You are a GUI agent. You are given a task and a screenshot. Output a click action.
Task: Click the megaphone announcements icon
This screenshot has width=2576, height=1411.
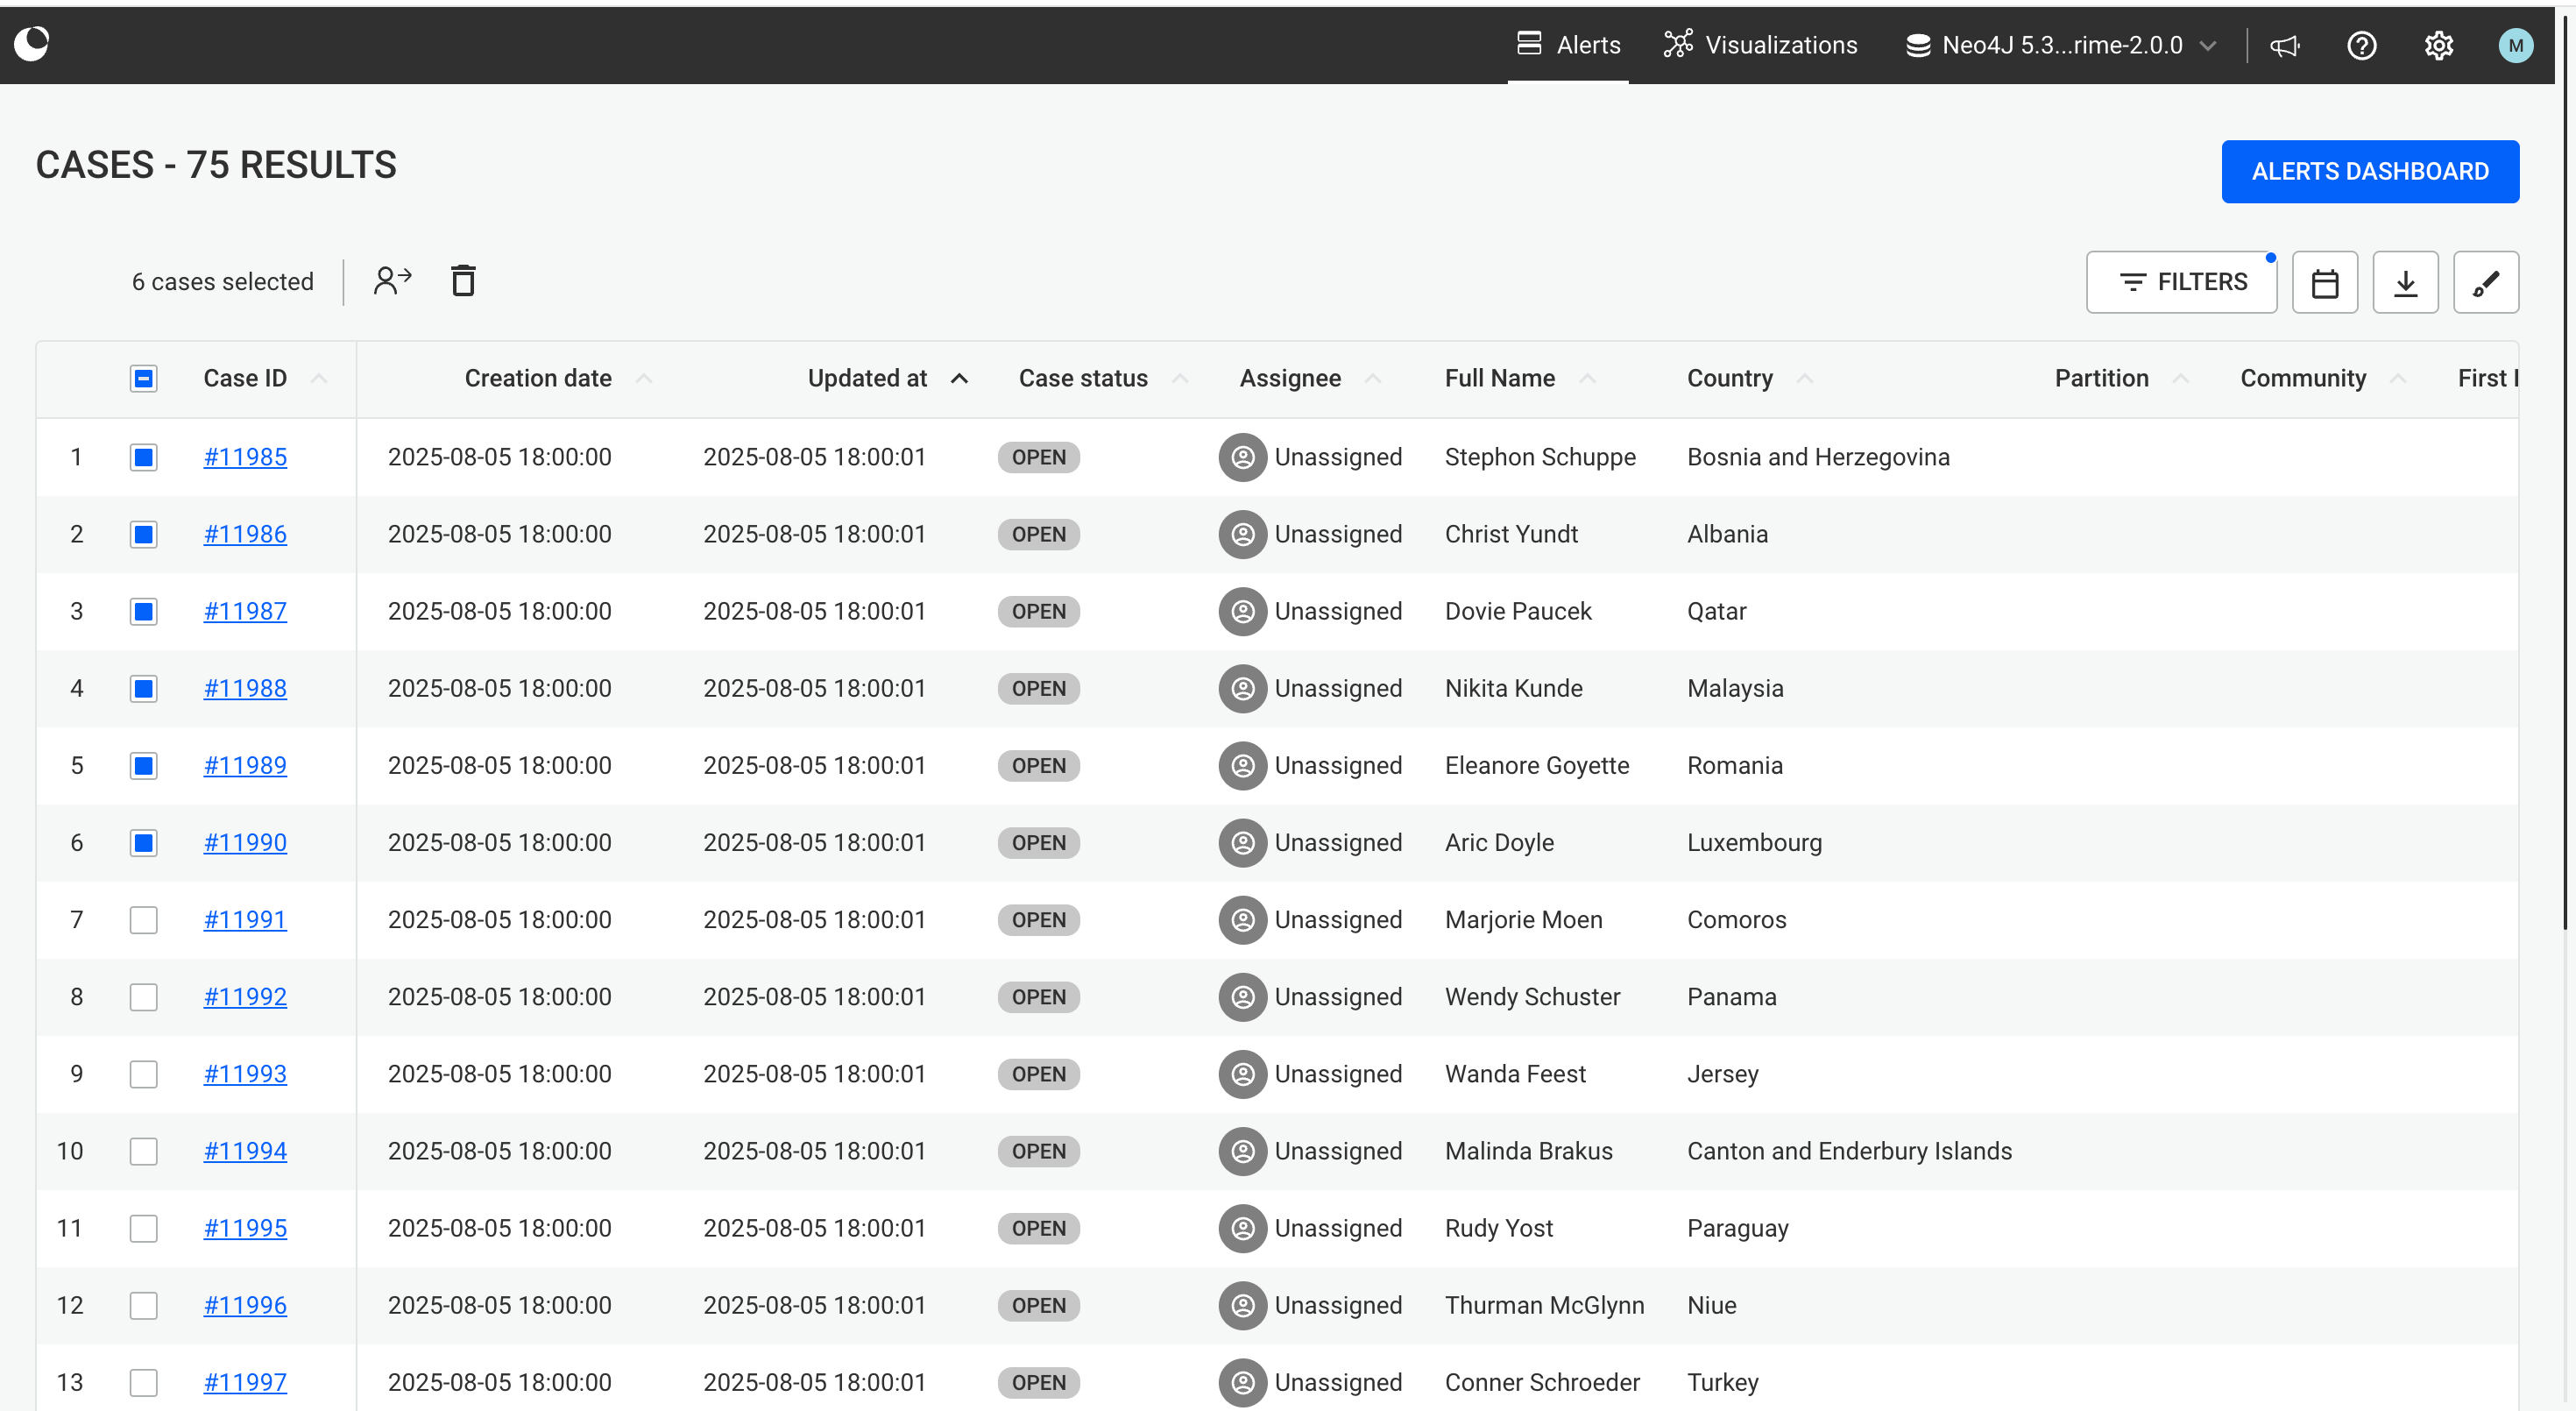coord(2285,46)
